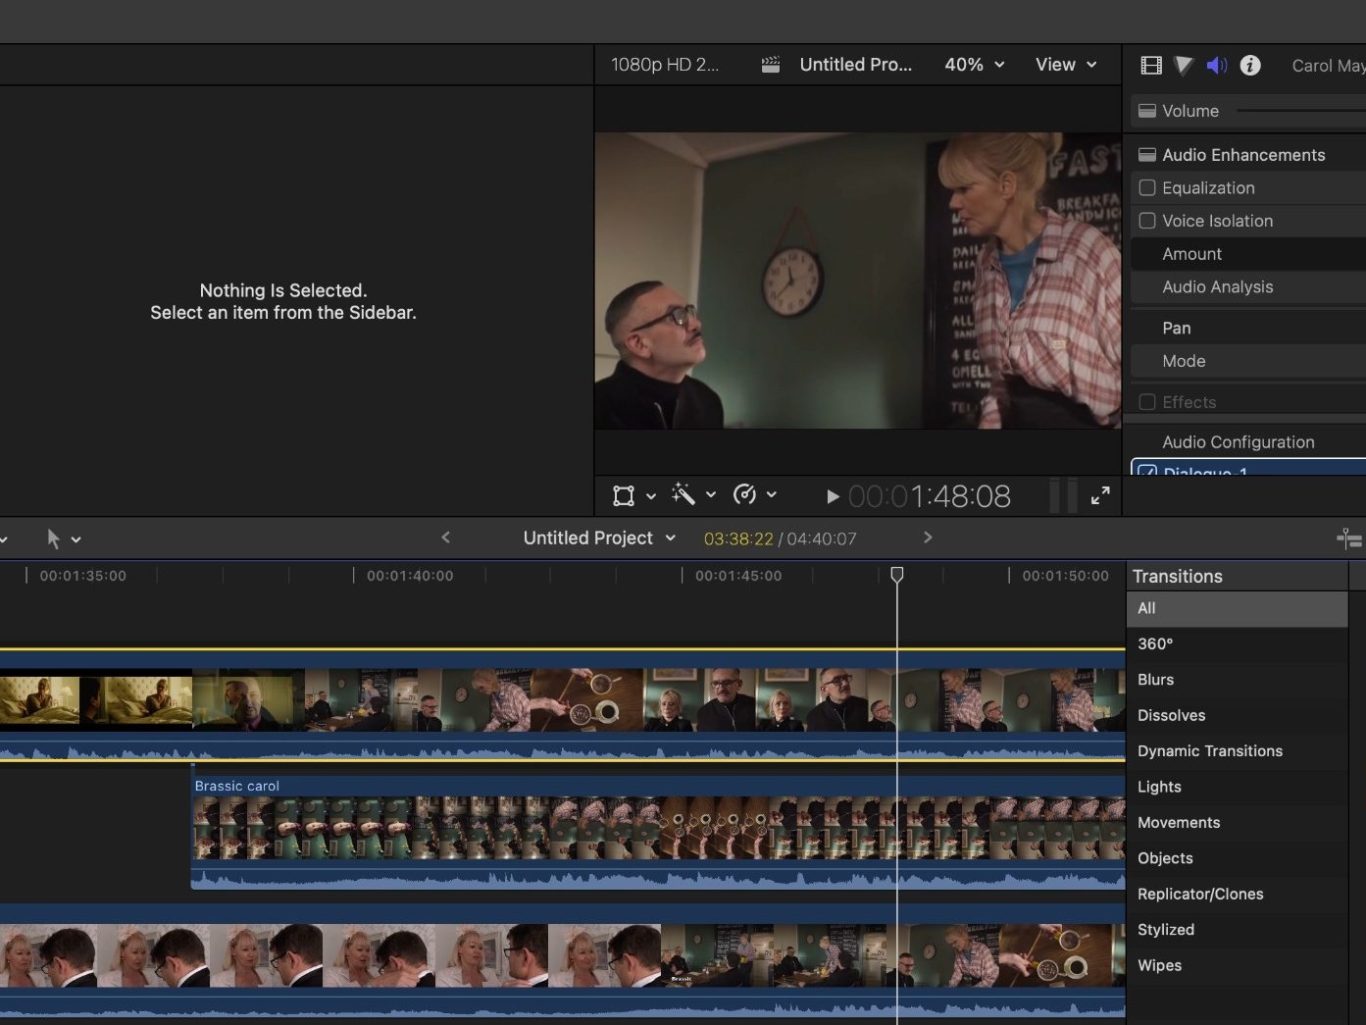Viewport: 1366px width, 1025px height.
Task: Click the playhead marker on the timeline ruler
Action: pos(897,575)
